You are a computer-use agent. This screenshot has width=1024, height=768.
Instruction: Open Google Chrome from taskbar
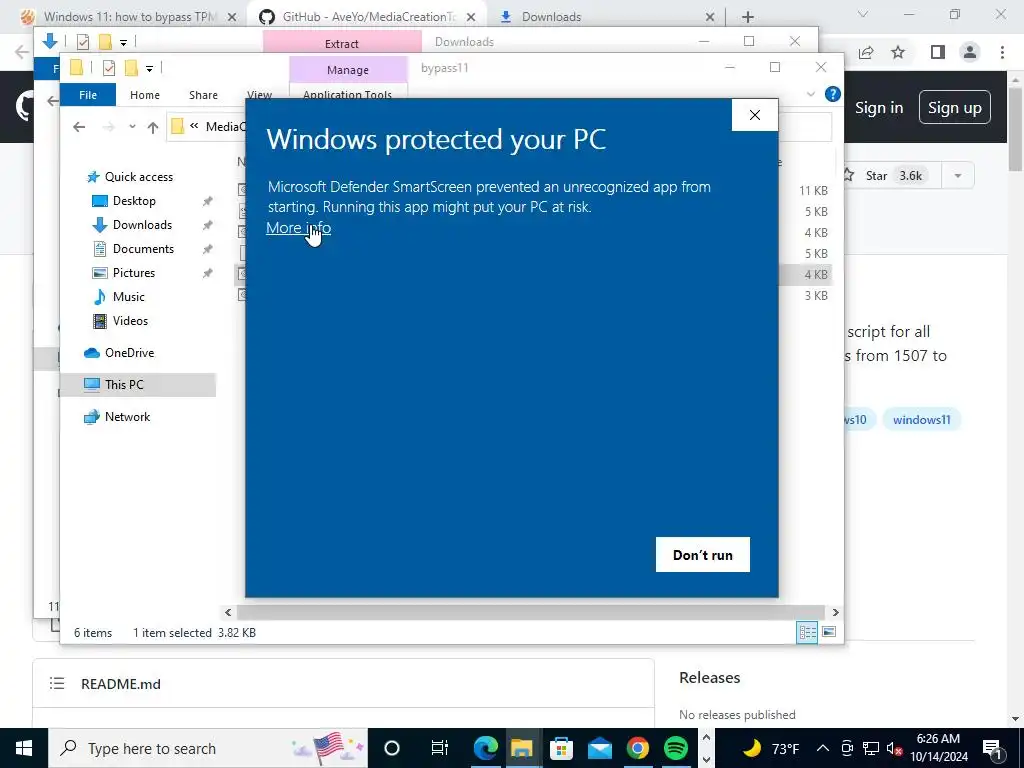(x=638, y=748)
